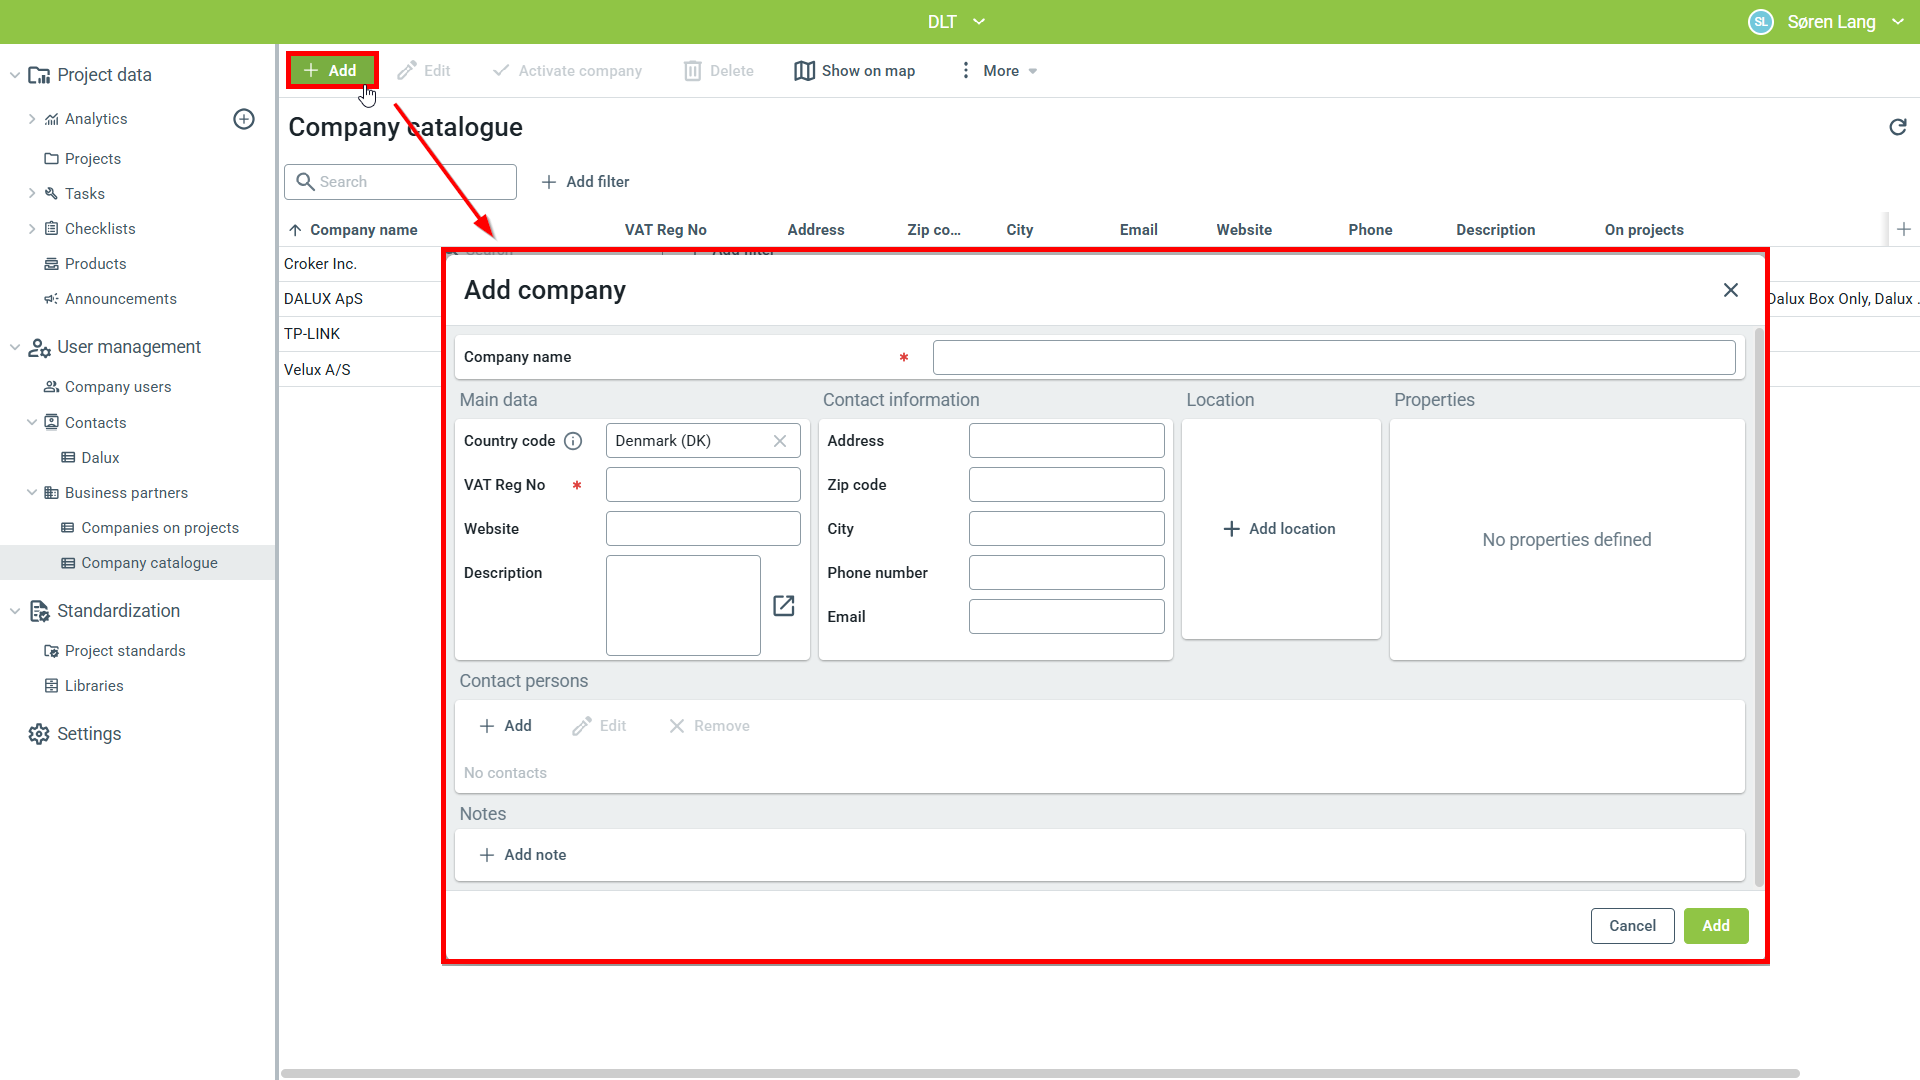Viewport: 1920px width, 1080px height.
Task: Expand the Tasks tree item
Action: point(32,193)
